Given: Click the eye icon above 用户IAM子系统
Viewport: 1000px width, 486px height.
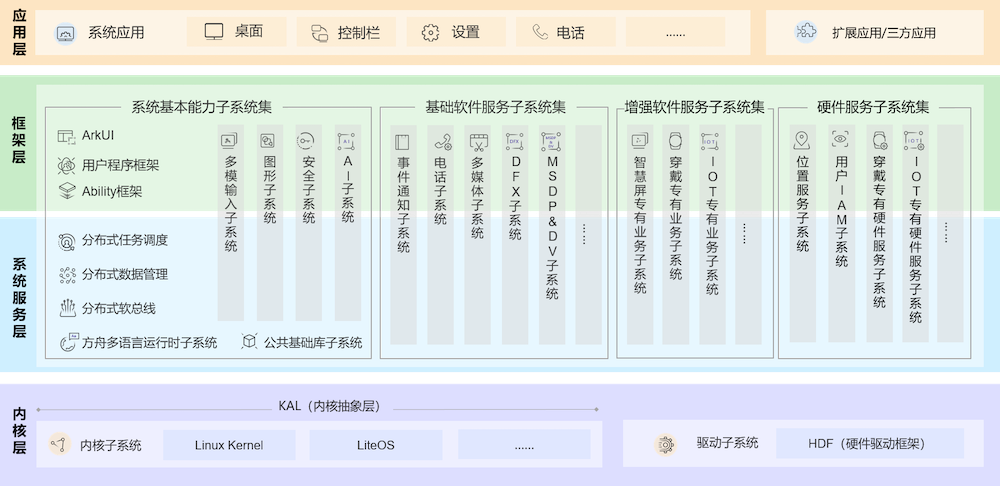Looking at the screenshot, I should (x=839, y=138).
